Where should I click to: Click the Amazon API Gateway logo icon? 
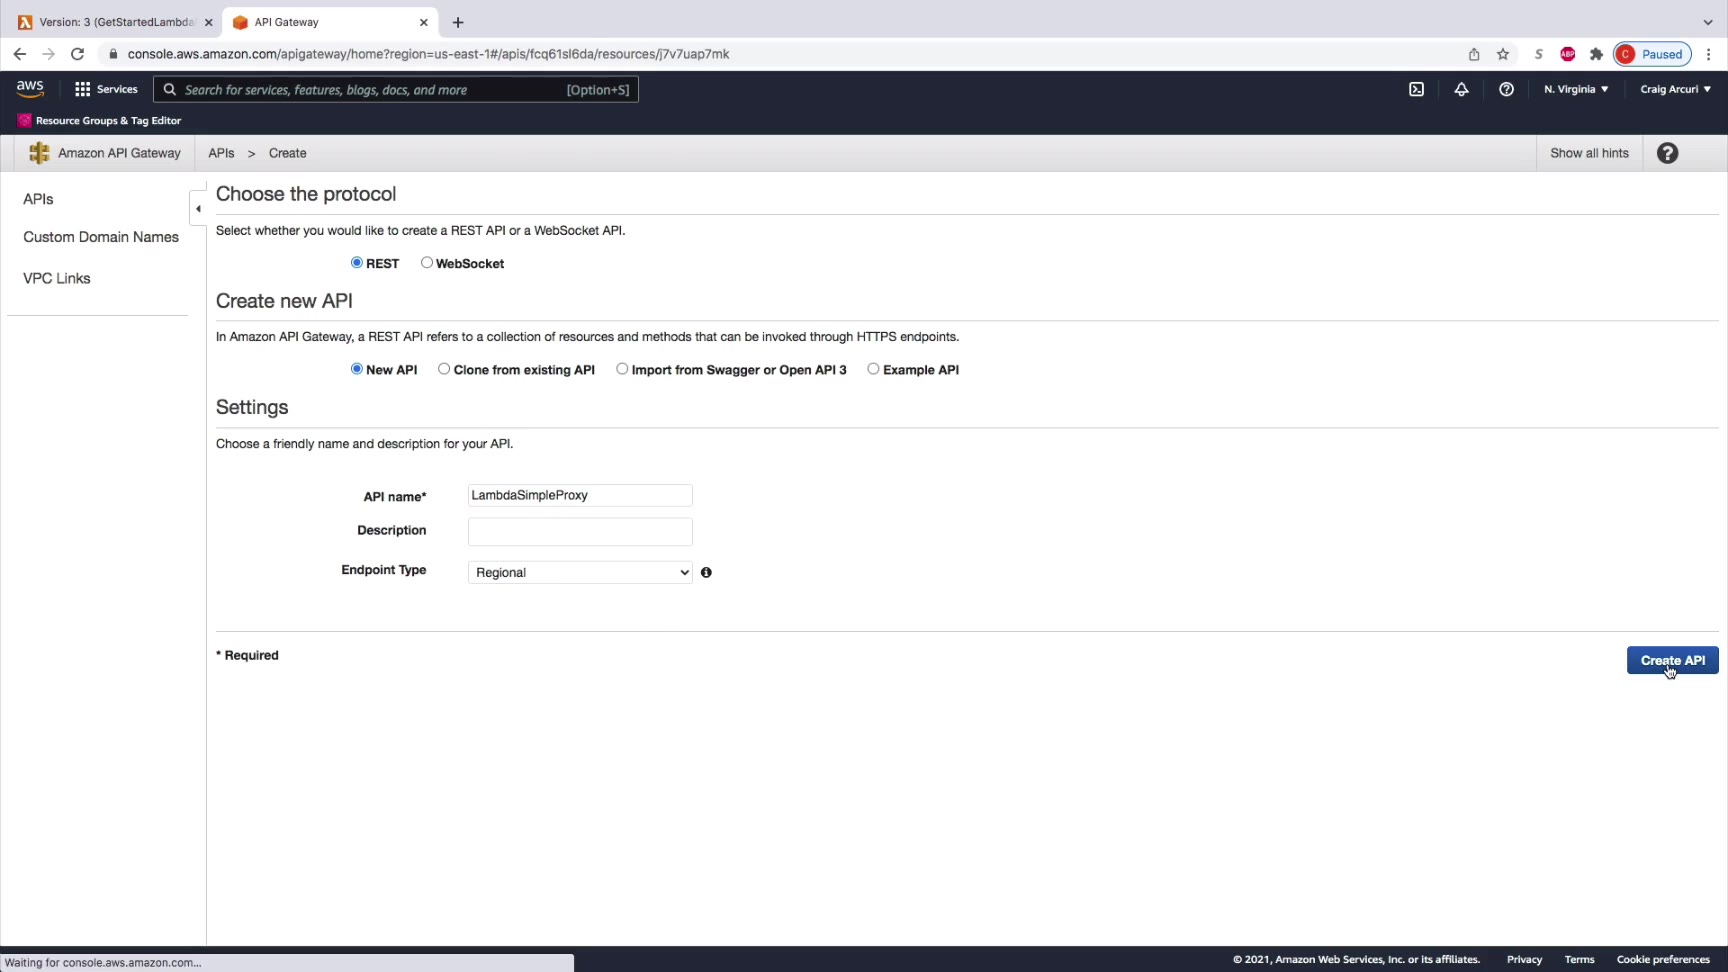(39, 153)
